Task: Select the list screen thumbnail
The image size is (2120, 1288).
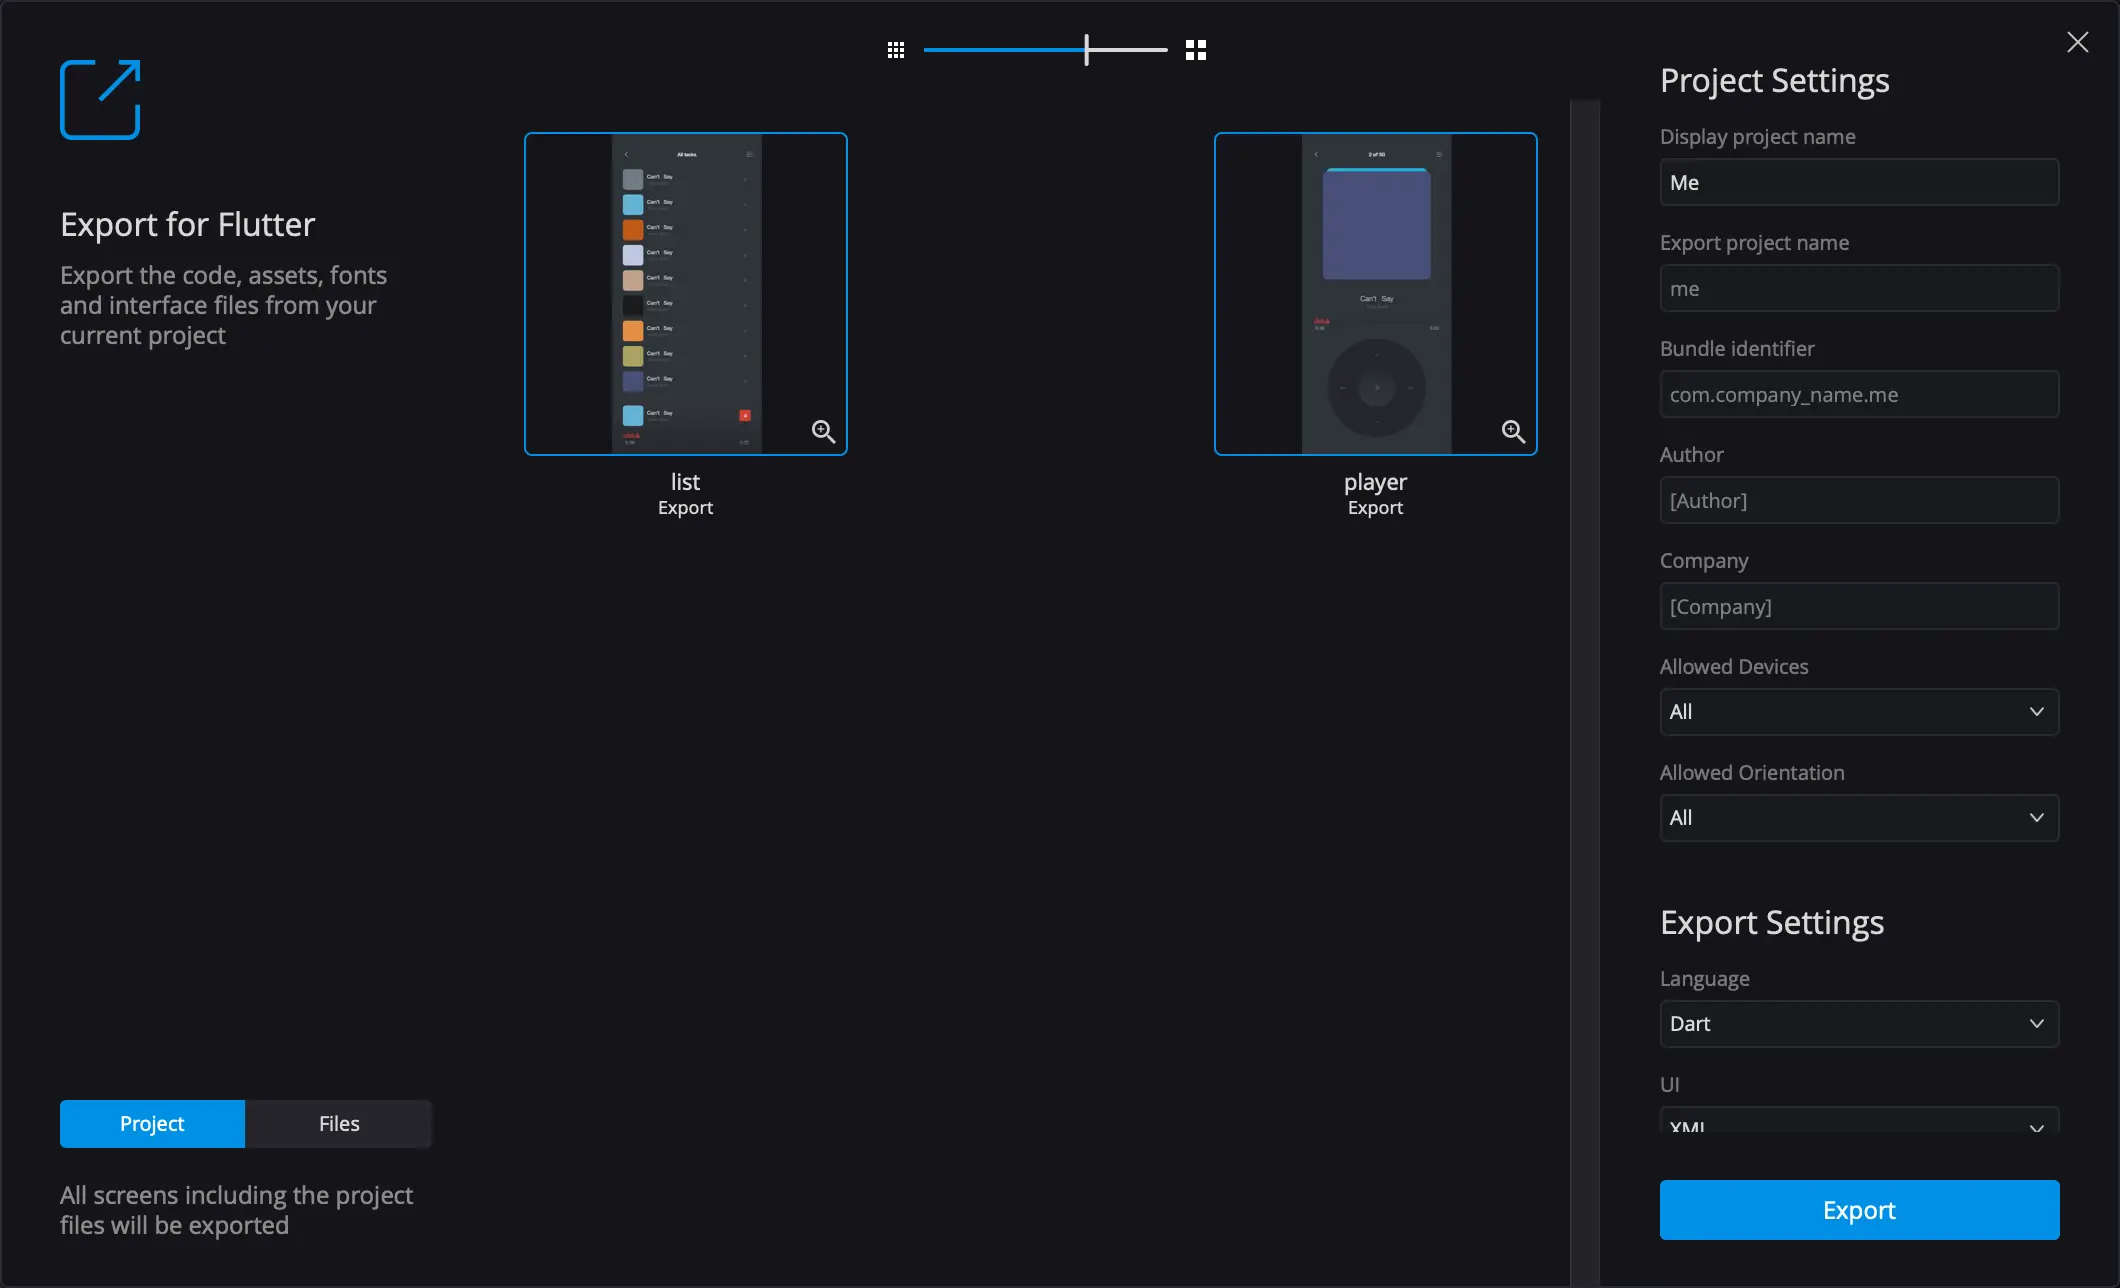Action: 685,294
